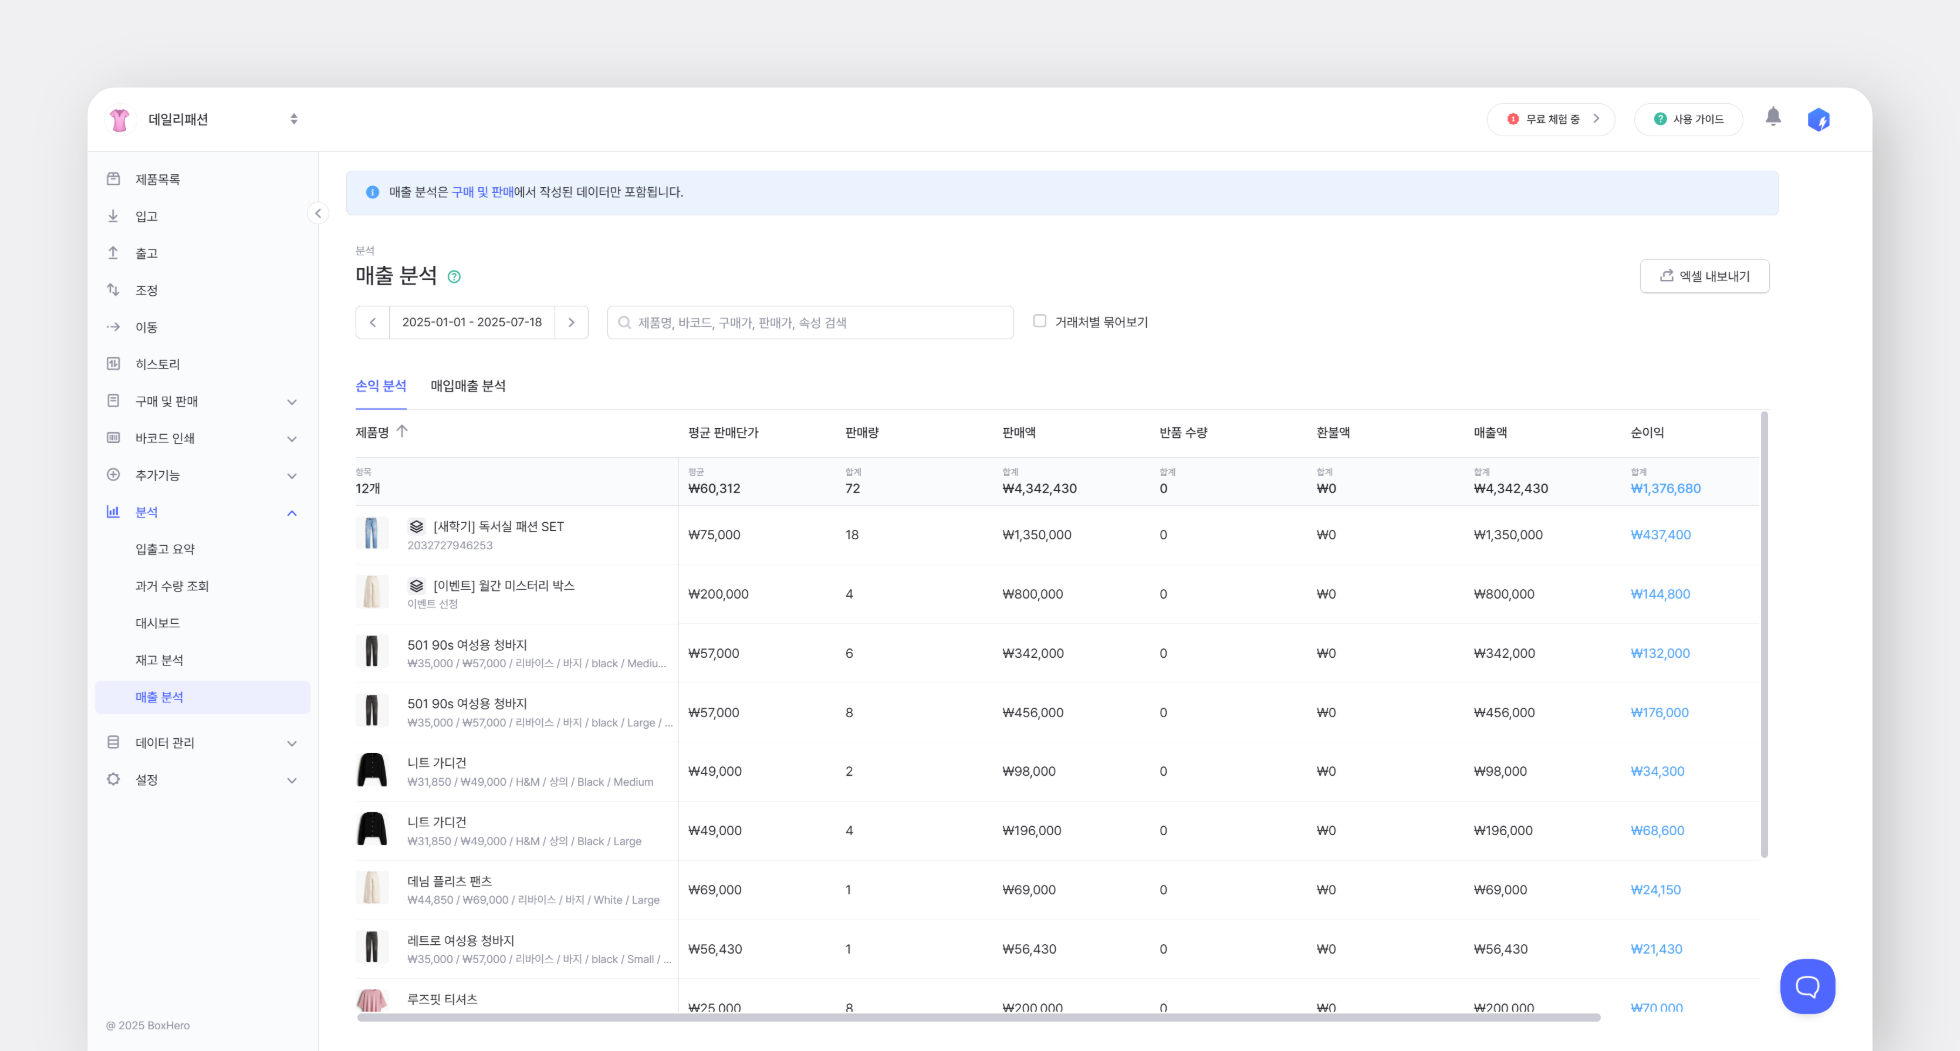Click the horizontal table scrollbar
This screenshot has width=1960, height=1051.
coord(978,1018)
